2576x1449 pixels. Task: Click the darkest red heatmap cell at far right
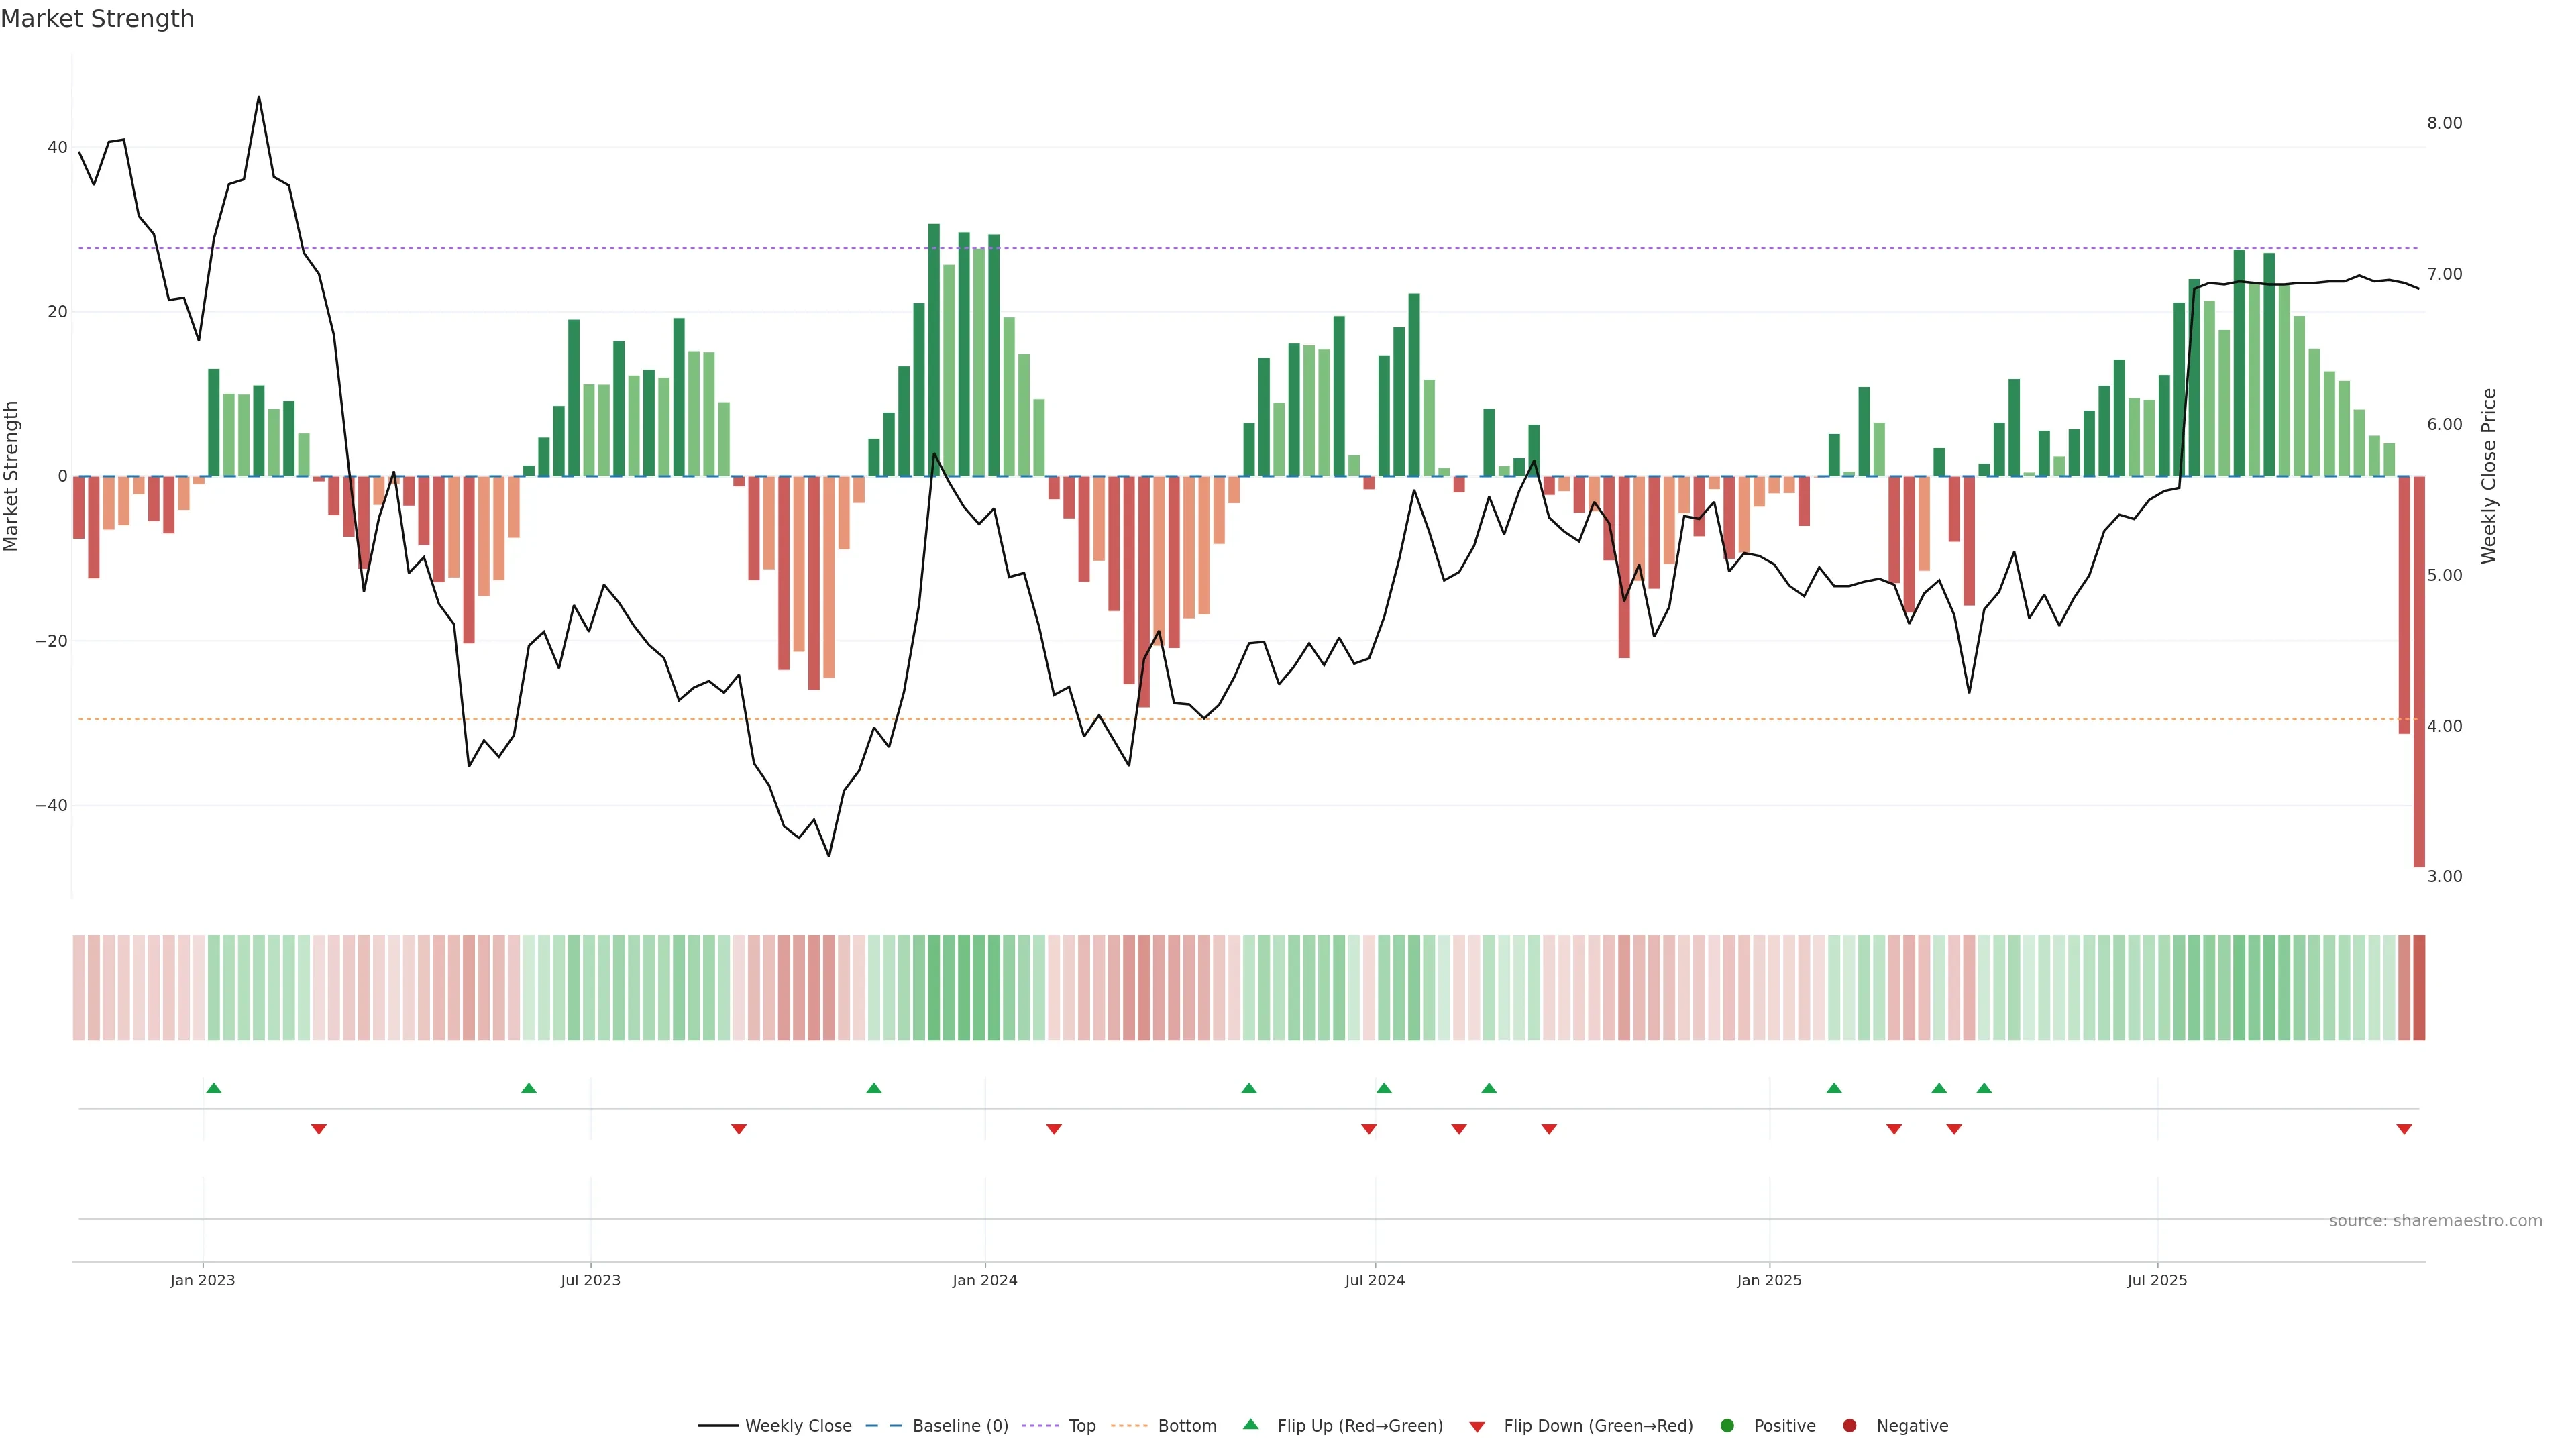click(2419, 987)
